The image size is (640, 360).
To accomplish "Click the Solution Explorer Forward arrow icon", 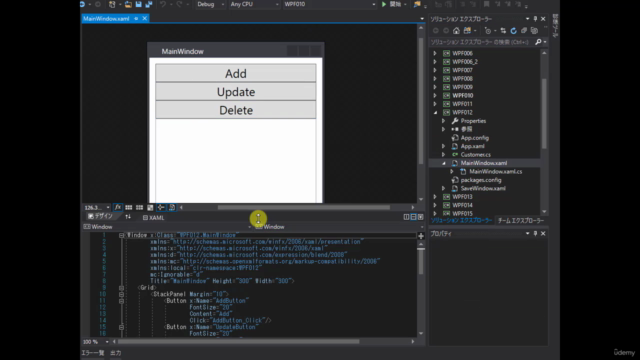I will click(x=446, y=31).
